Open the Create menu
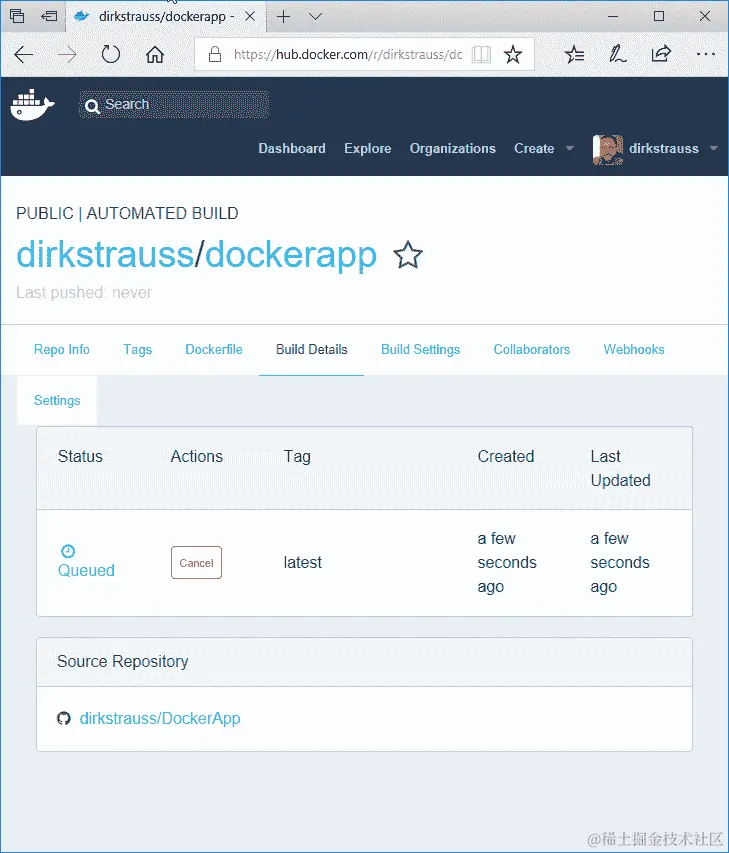The height and width of the screenshot is (853, 729). [x=534, y=149]
